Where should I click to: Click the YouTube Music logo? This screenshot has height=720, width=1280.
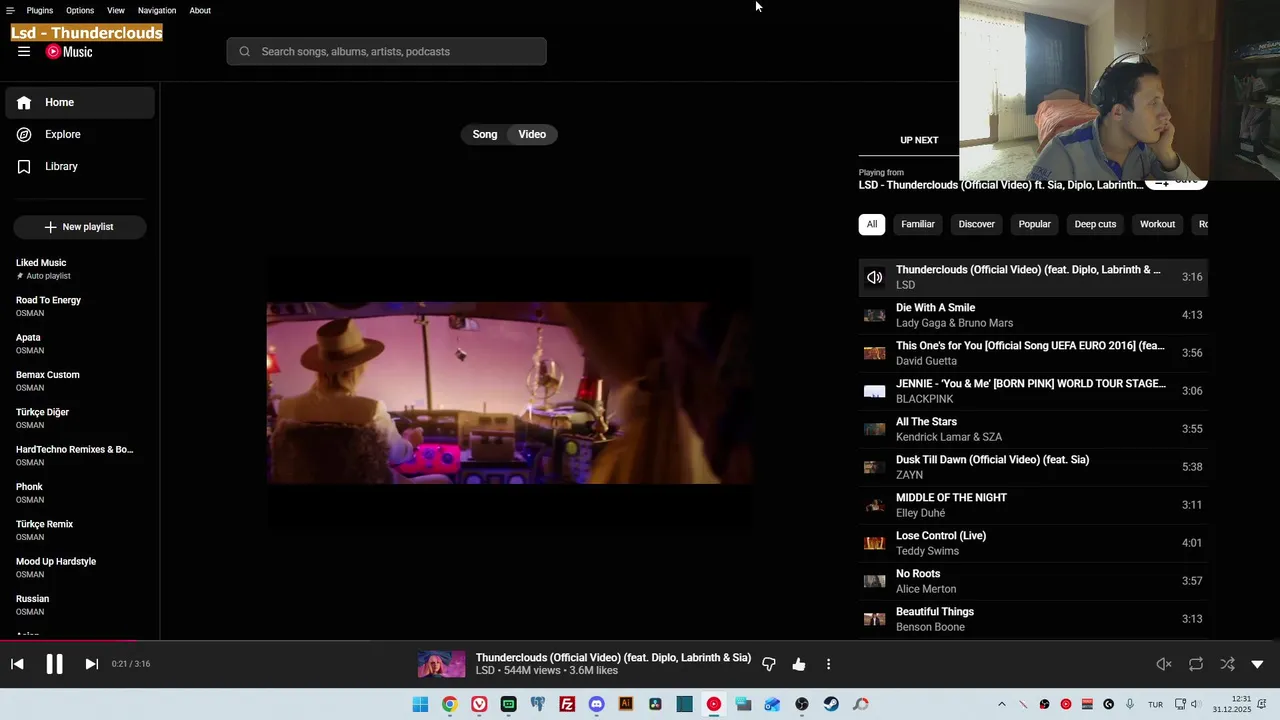(x=69, y=52)
